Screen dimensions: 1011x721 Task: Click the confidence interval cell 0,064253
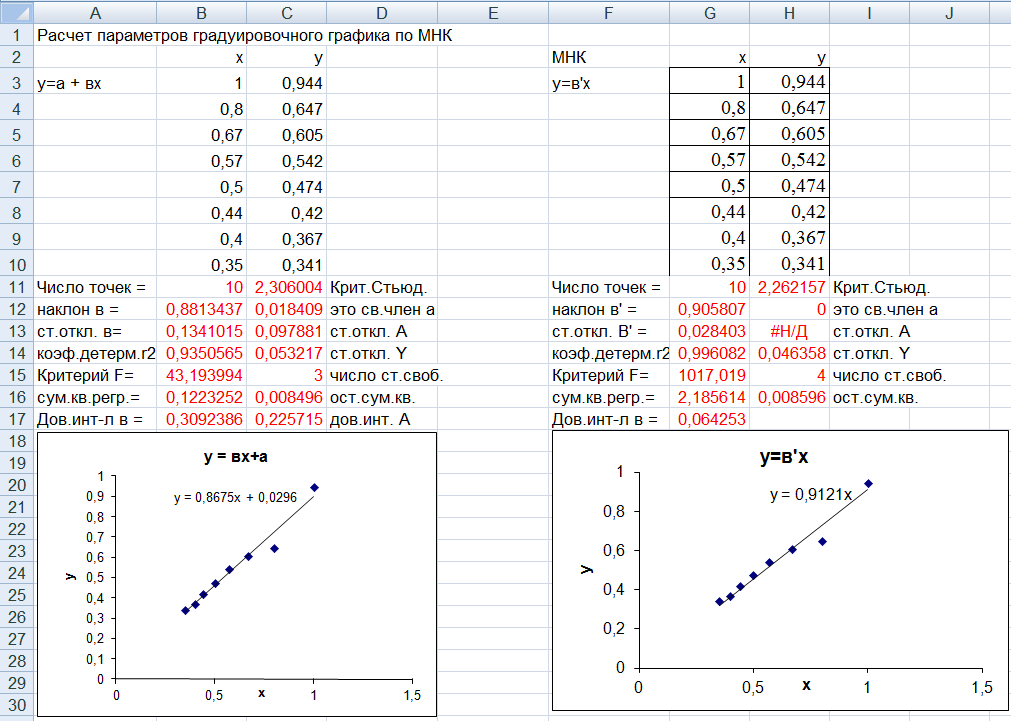709,420
